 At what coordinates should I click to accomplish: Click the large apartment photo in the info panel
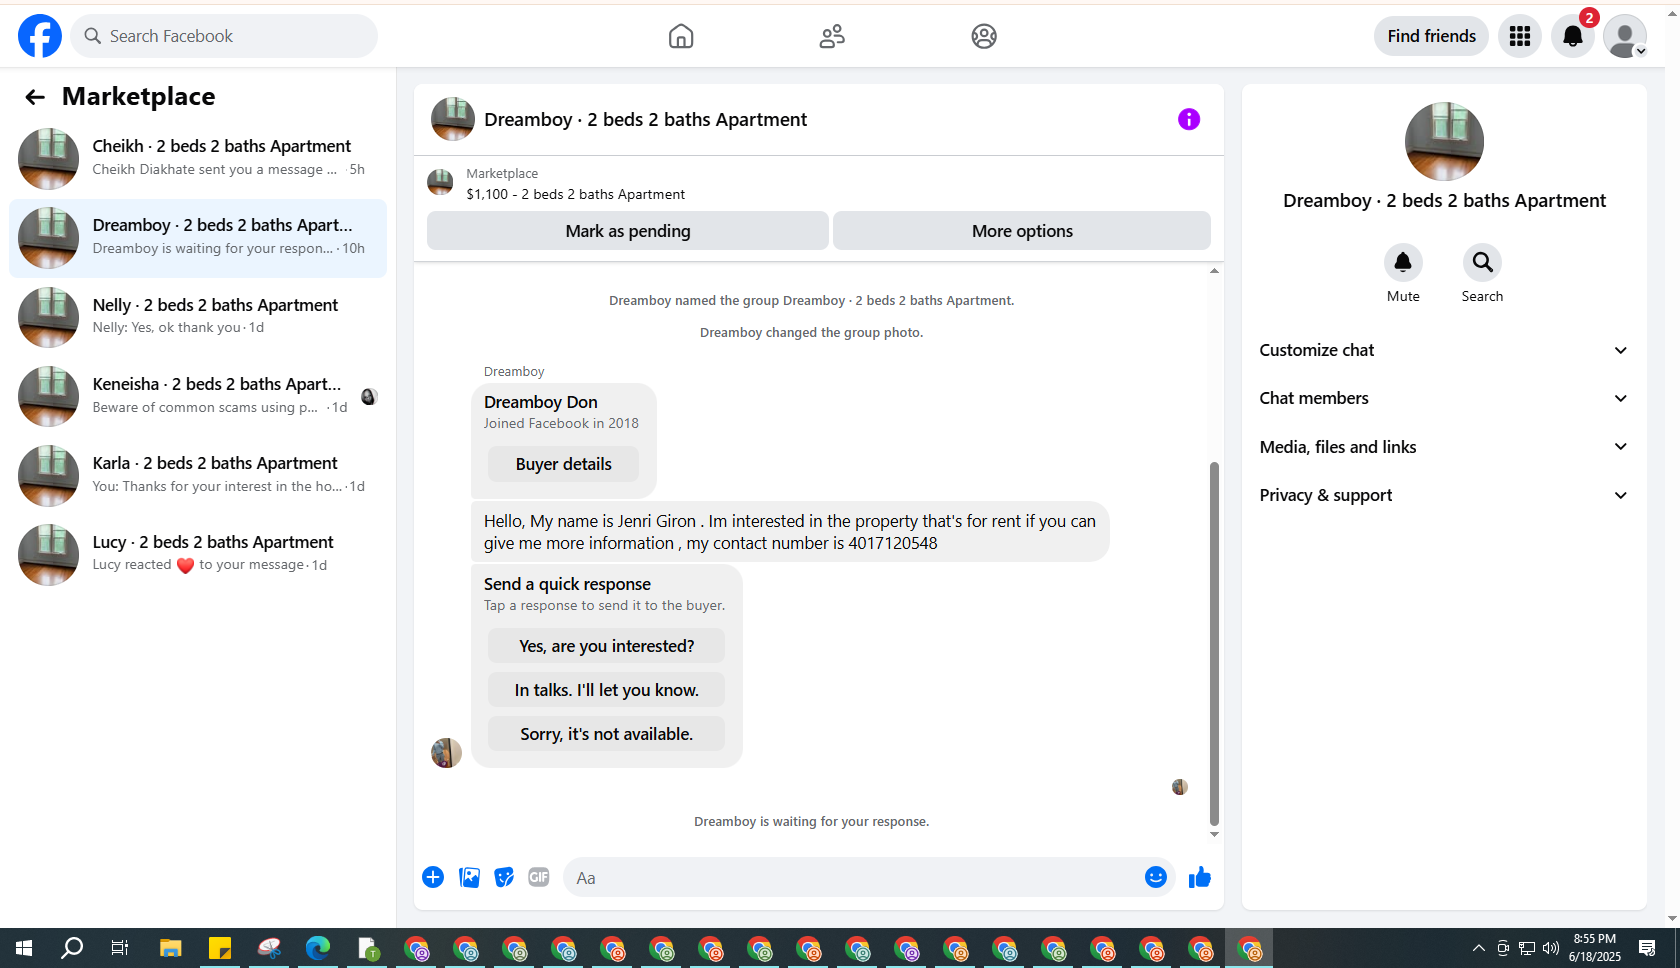1444,141
